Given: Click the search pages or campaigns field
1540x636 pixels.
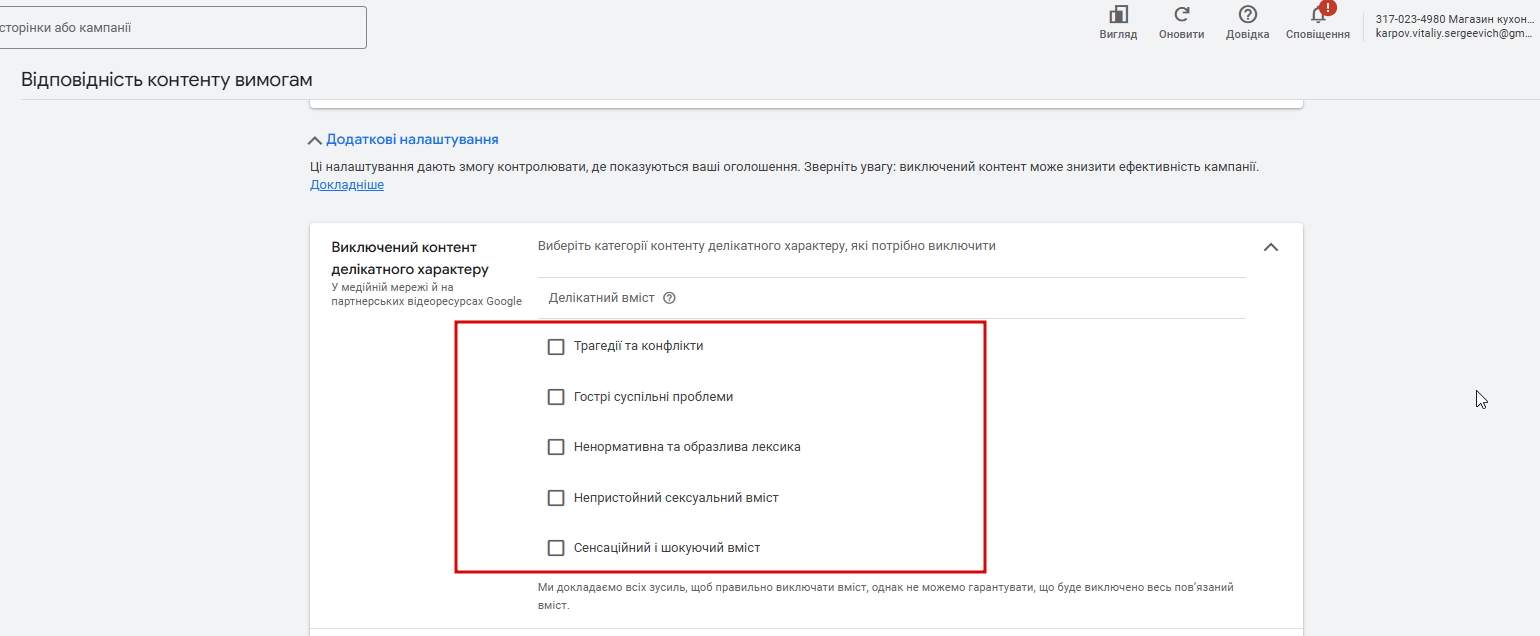Looking at the screenshot, I should pyautogui.click(x=180, y=28).
